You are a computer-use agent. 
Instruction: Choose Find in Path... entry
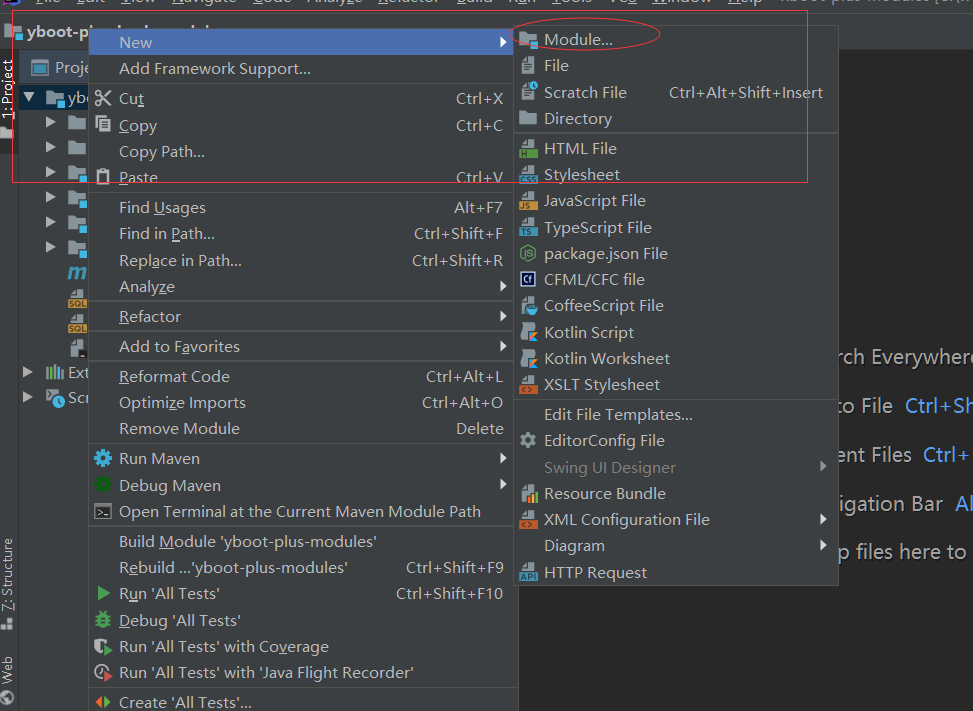(x=302, y=234)
